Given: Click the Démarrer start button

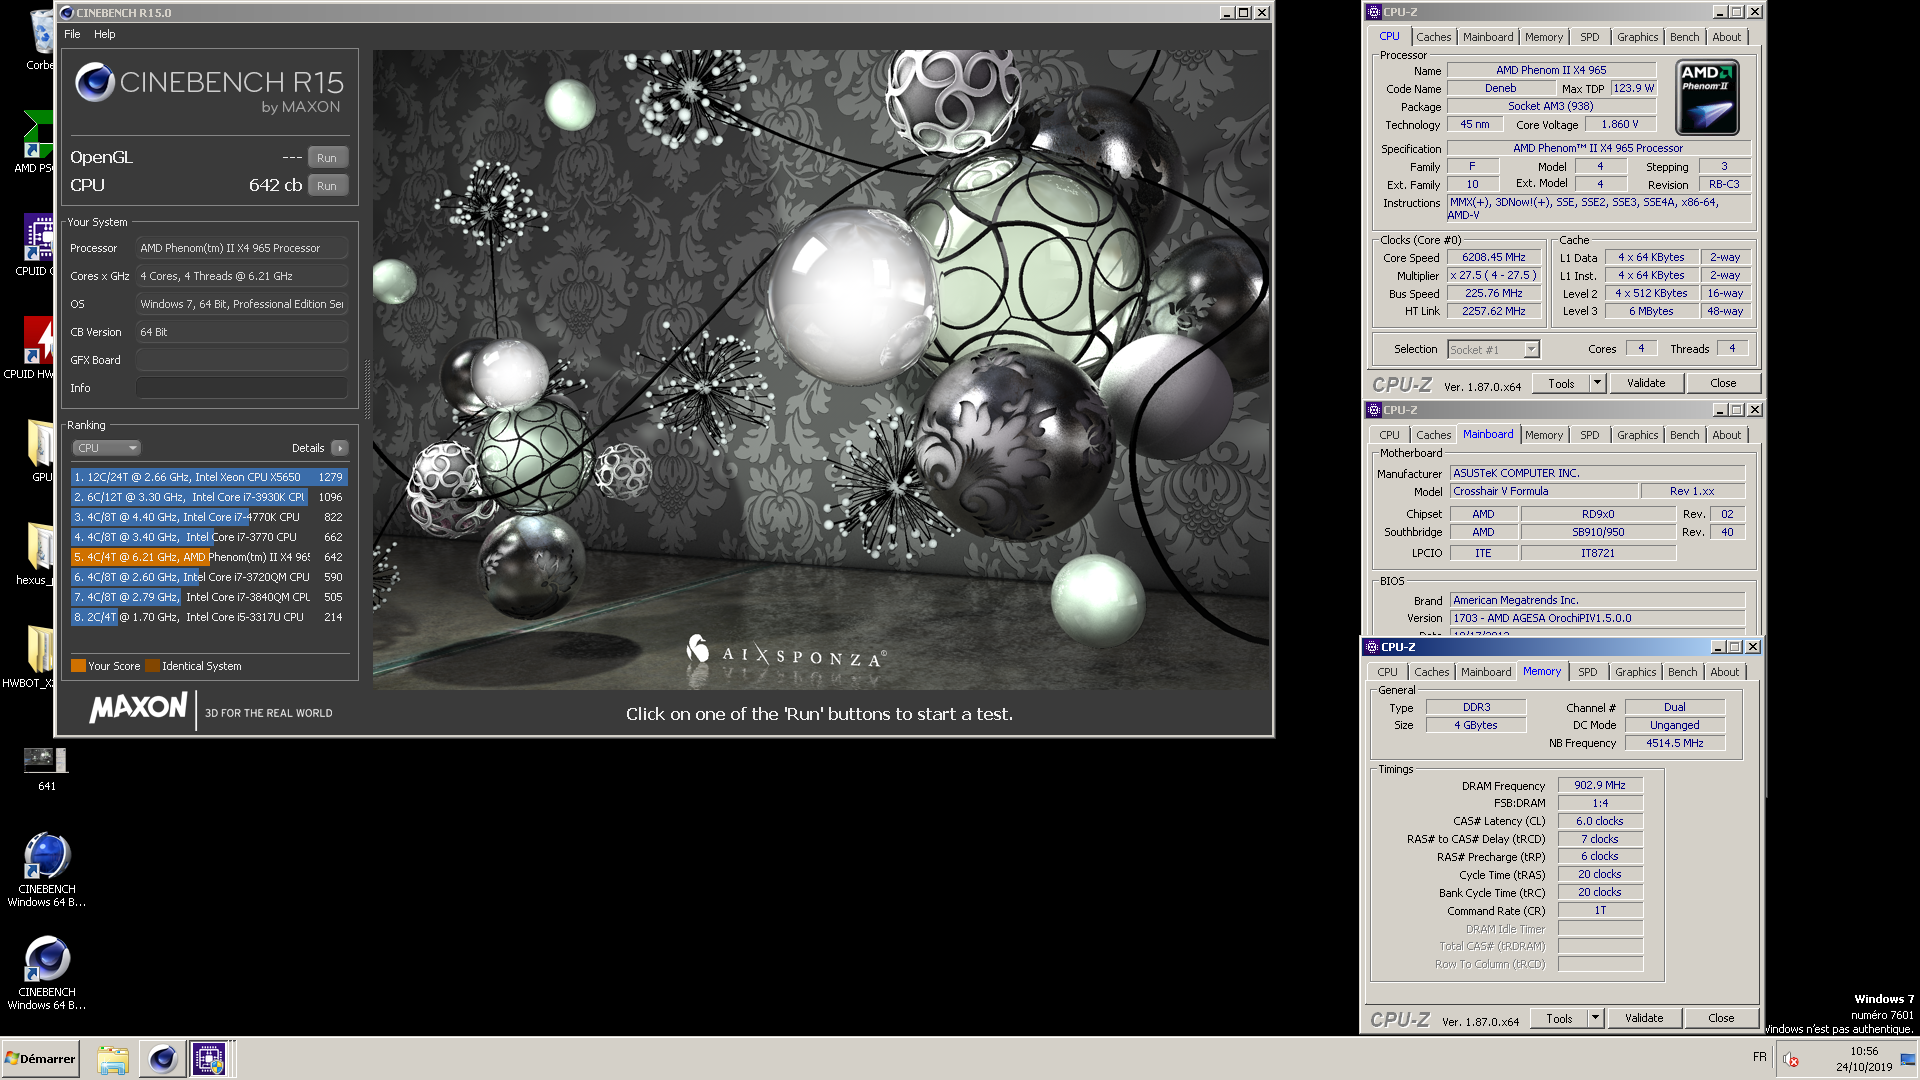Looking at the screenshot, I should point(40,1059).
